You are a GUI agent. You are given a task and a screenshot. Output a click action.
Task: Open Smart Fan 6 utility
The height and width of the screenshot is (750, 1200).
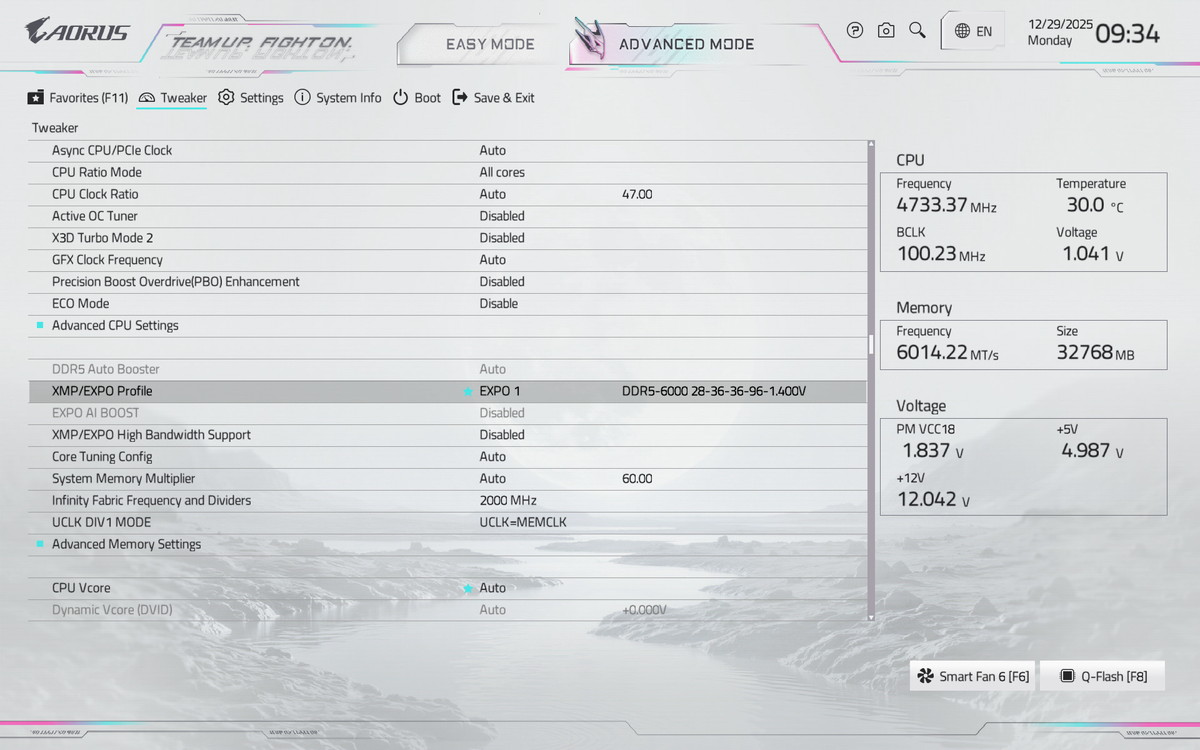[973, 677]
